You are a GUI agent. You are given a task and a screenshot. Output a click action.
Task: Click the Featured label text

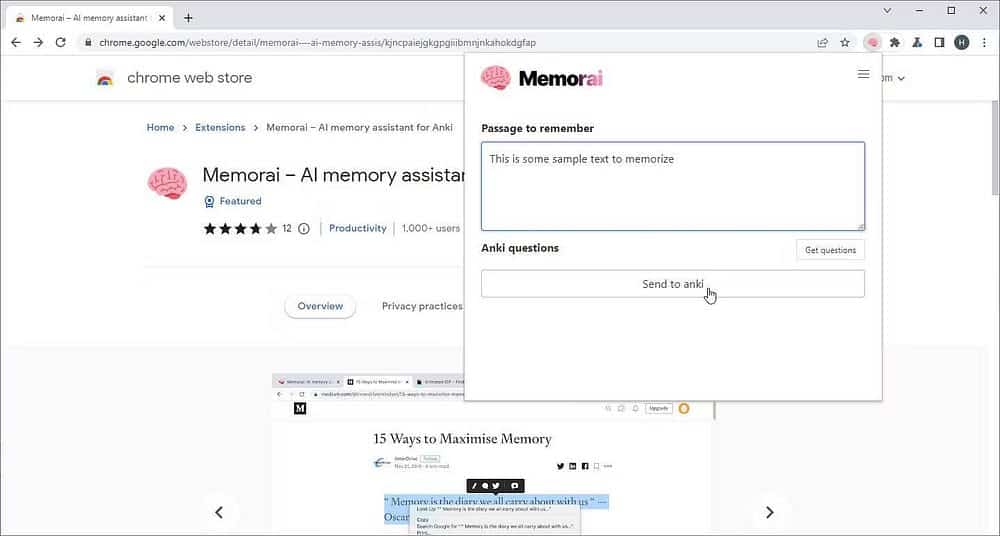(240, 201)
